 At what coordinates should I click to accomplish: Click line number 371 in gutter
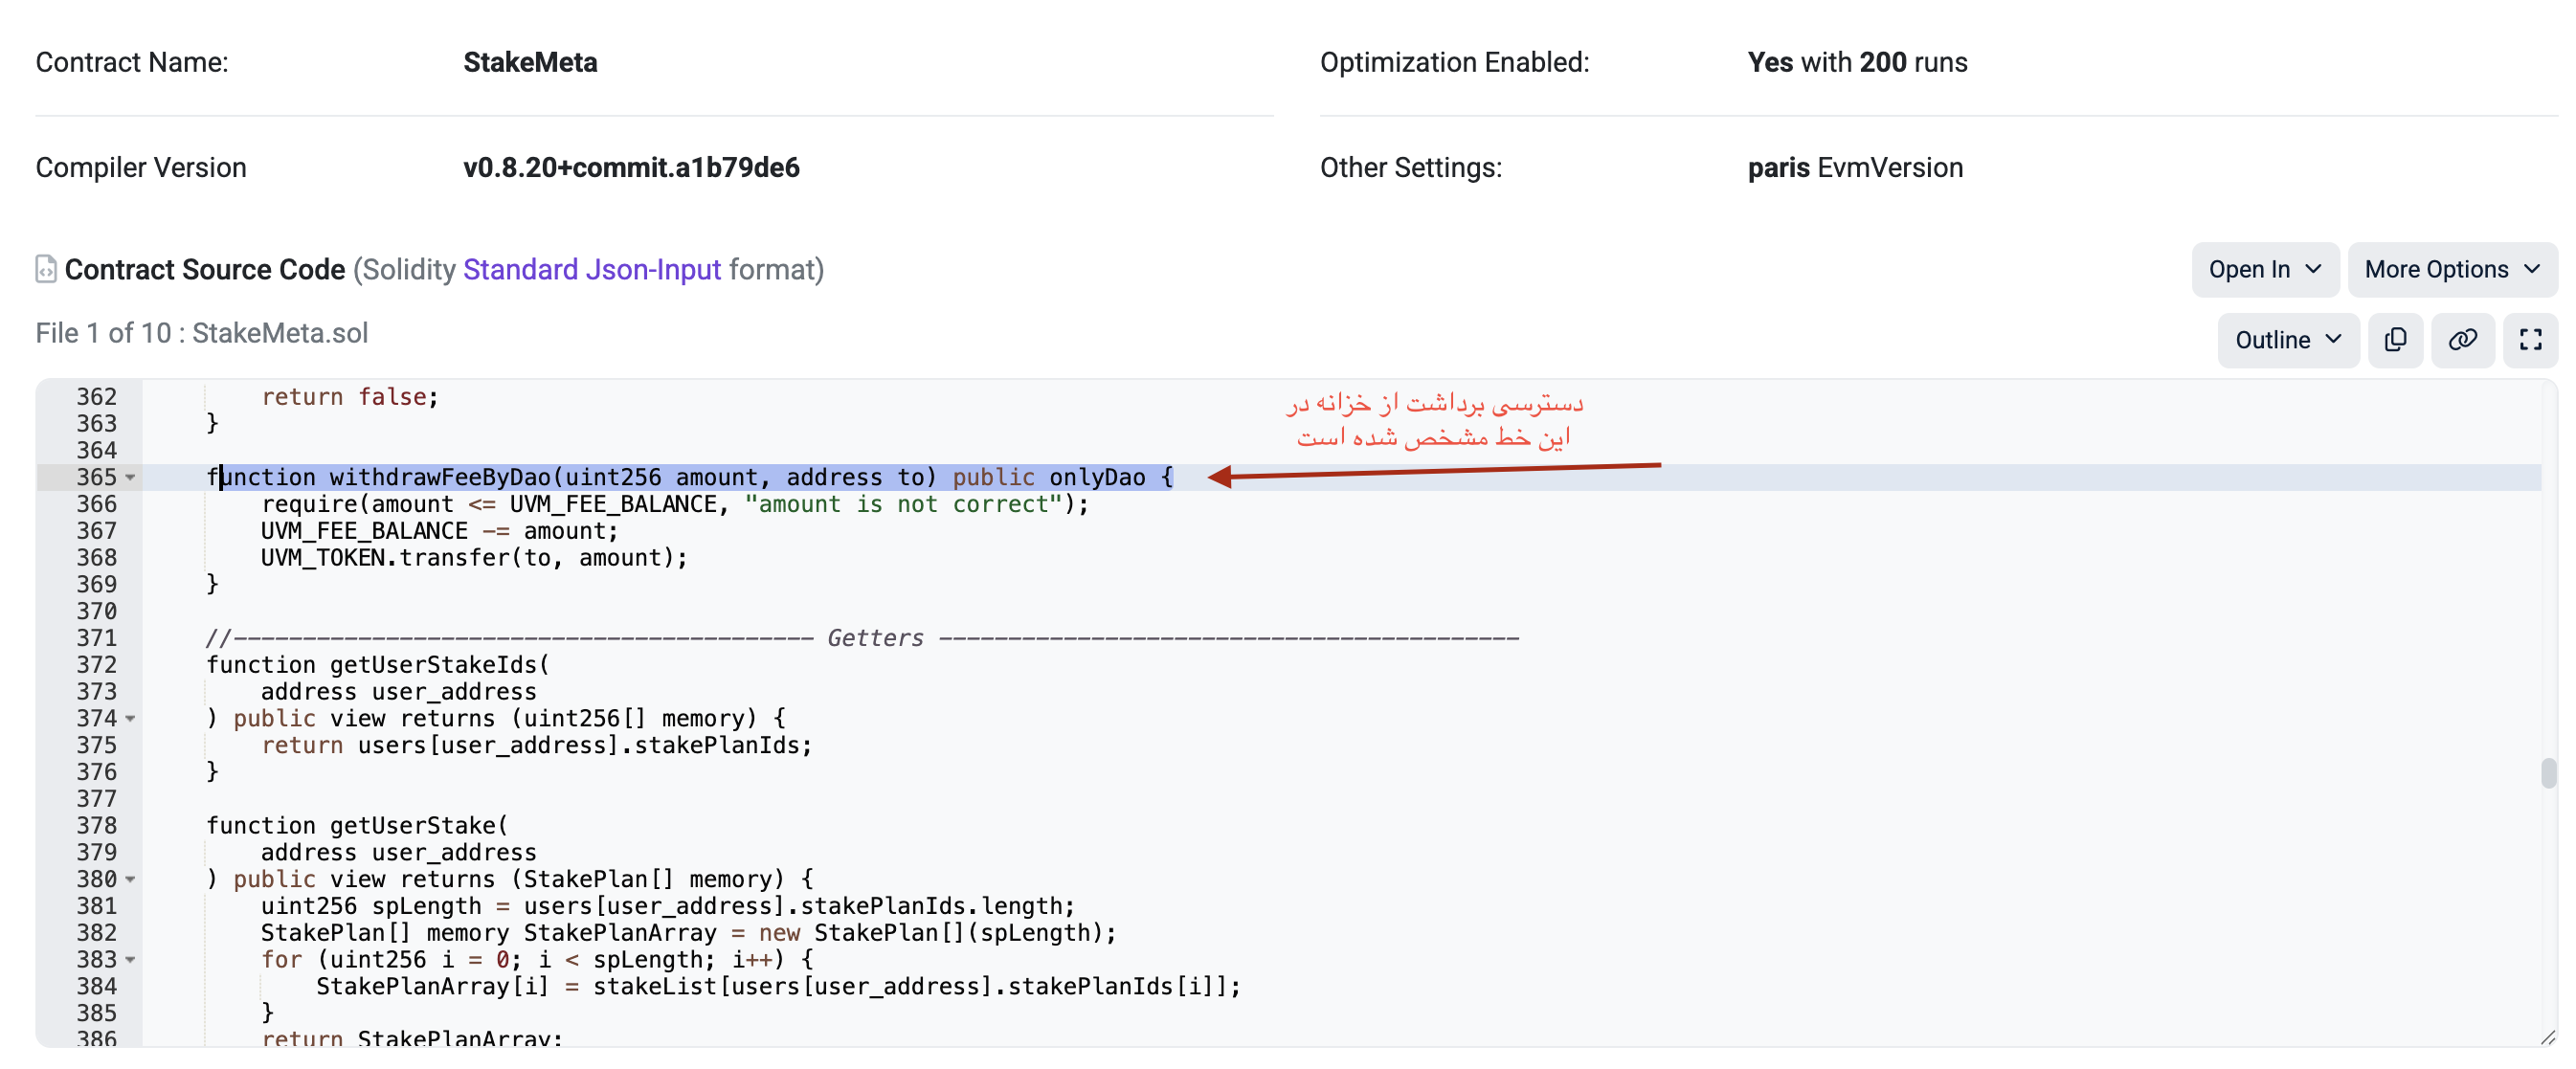click(96, 638)
